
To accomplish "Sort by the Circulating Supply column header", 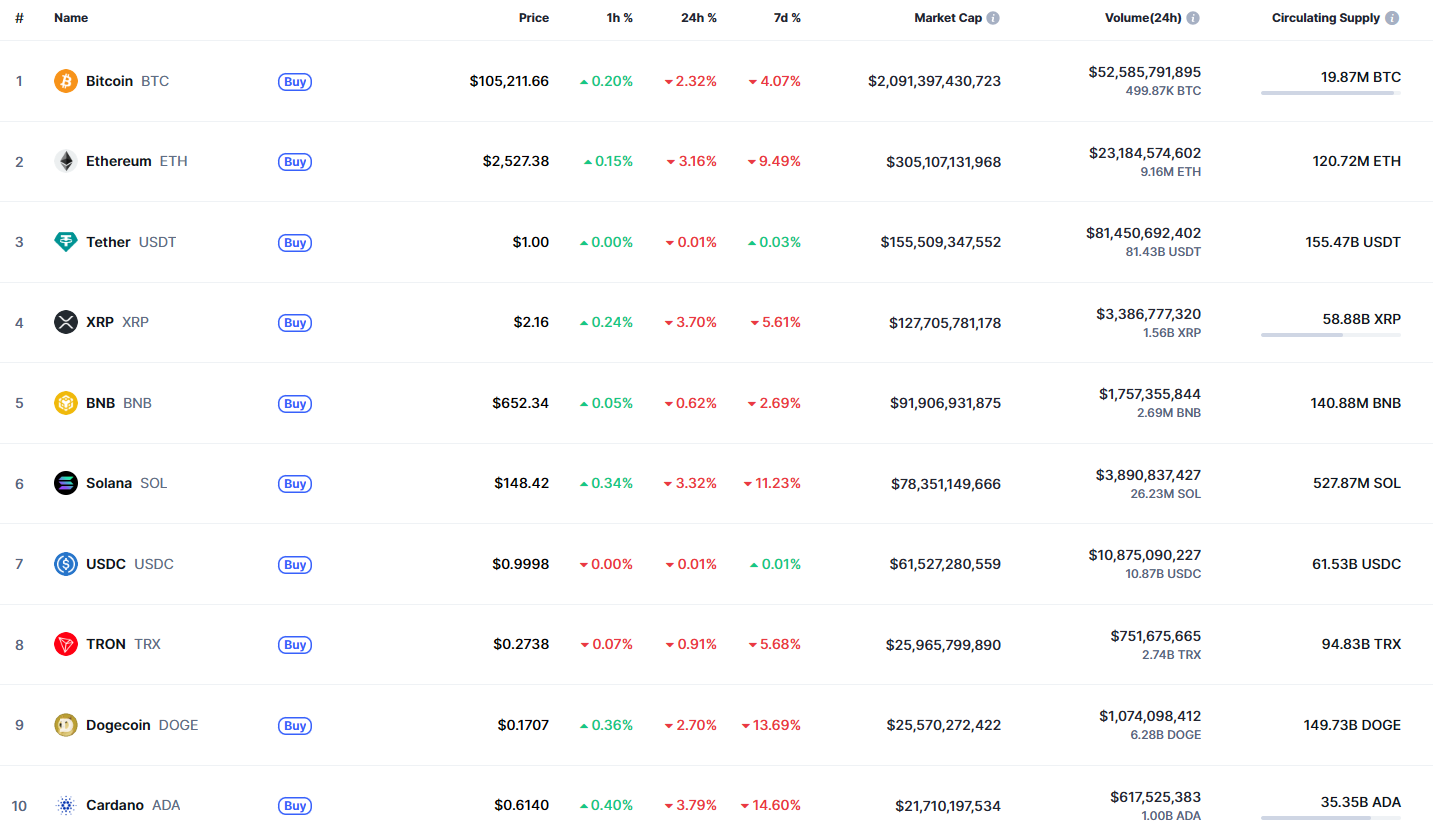I will 1326,18.
